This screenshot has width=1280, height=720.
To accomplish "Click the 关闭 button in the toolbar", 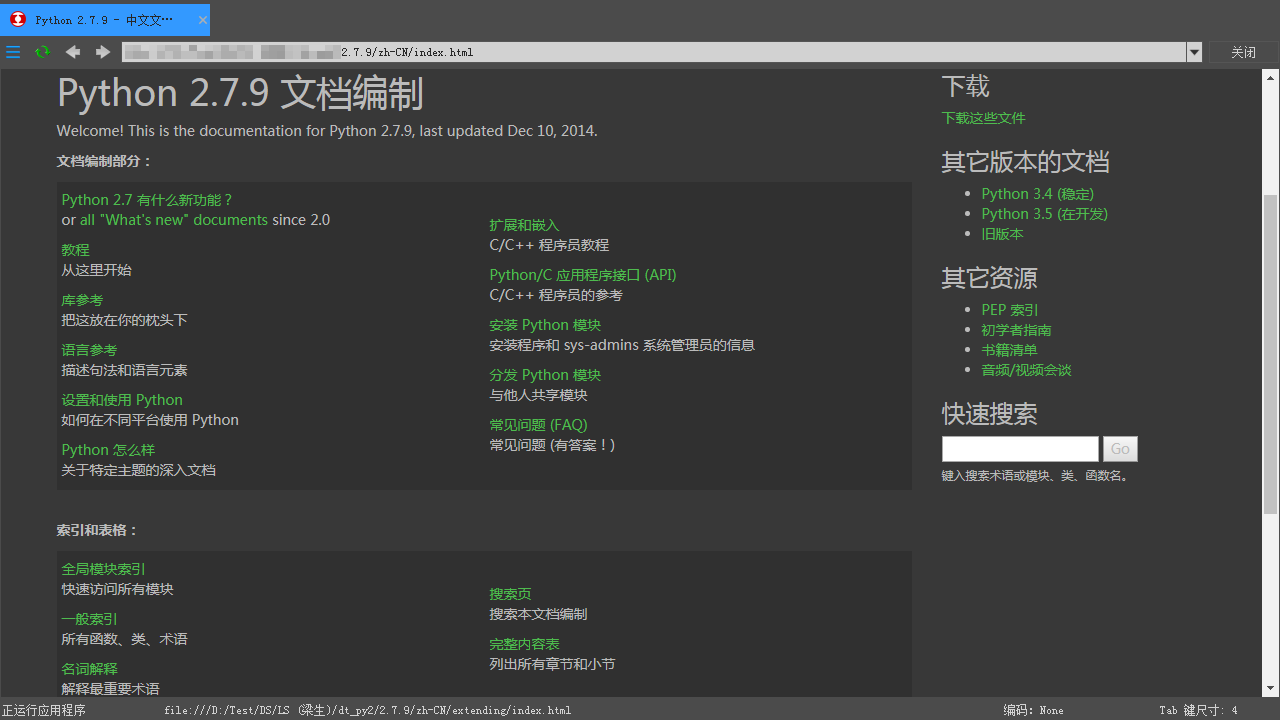I will [1243, 52].
